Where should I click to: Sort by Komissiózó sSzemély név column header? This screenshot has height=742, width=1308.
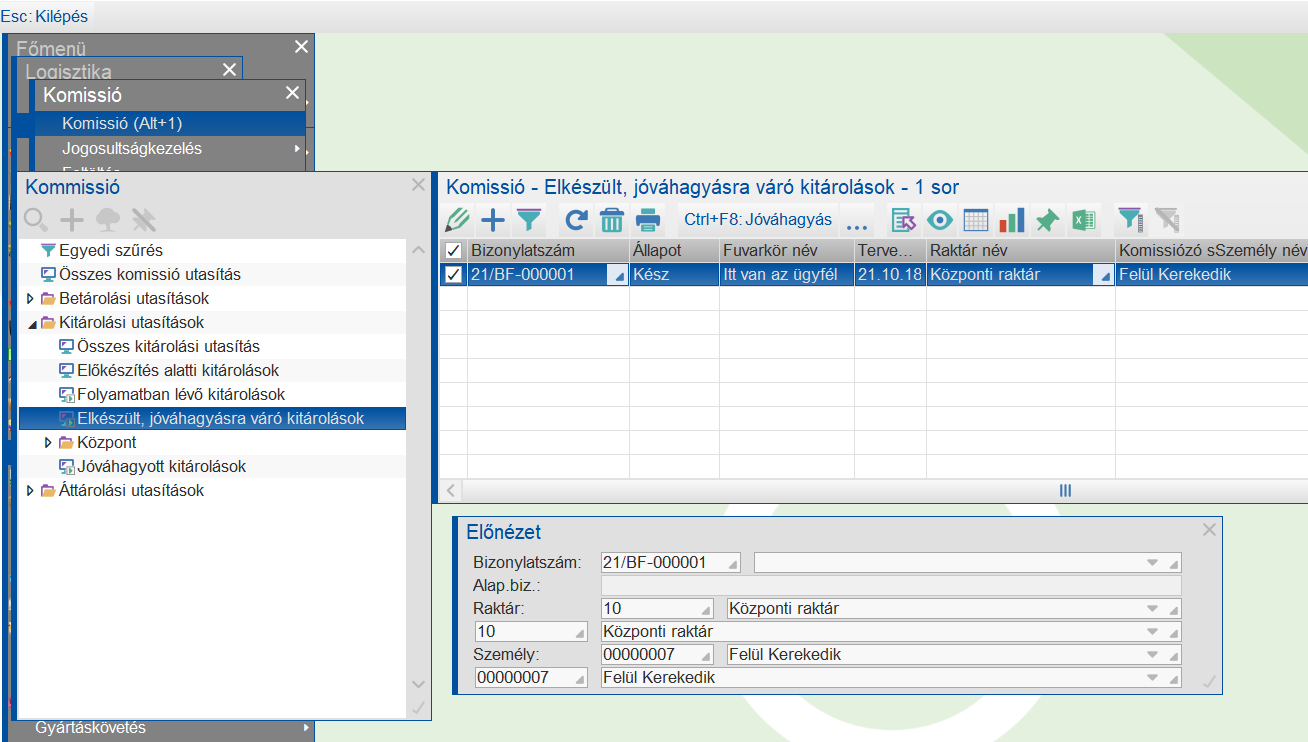[x=1212, y=250]
